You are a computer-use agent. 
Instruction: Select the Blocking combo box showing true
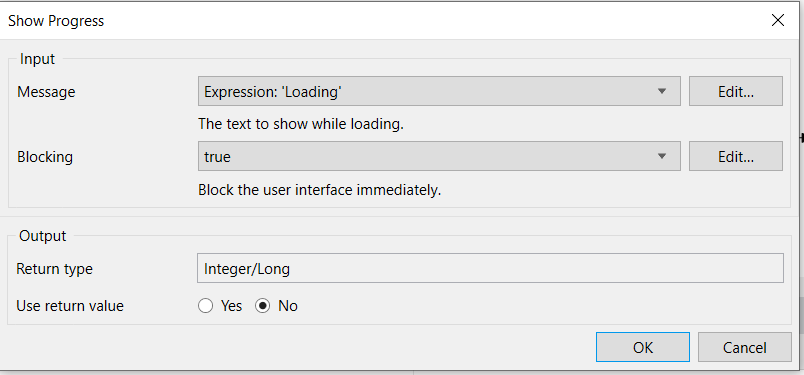(x=439, y=156)
